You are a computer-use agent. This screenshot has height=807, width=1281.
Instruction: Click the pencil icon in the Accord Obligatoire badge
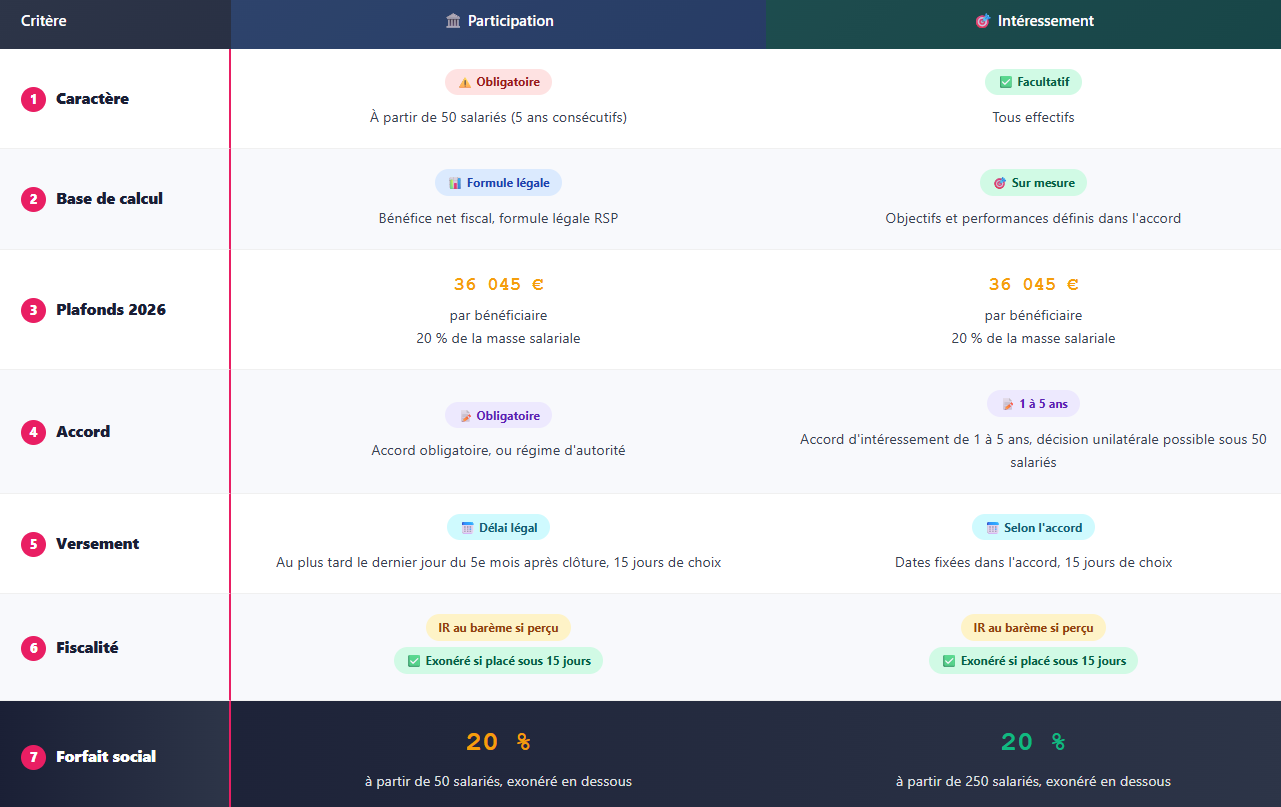[x=465, y=416]
